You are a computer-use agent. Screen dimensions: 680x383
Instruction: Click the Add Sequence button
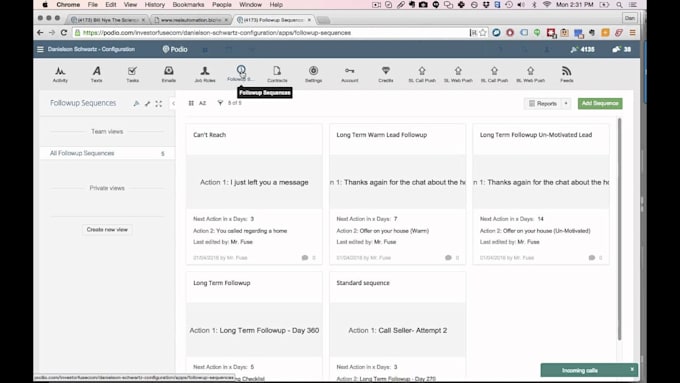(600, 103)
